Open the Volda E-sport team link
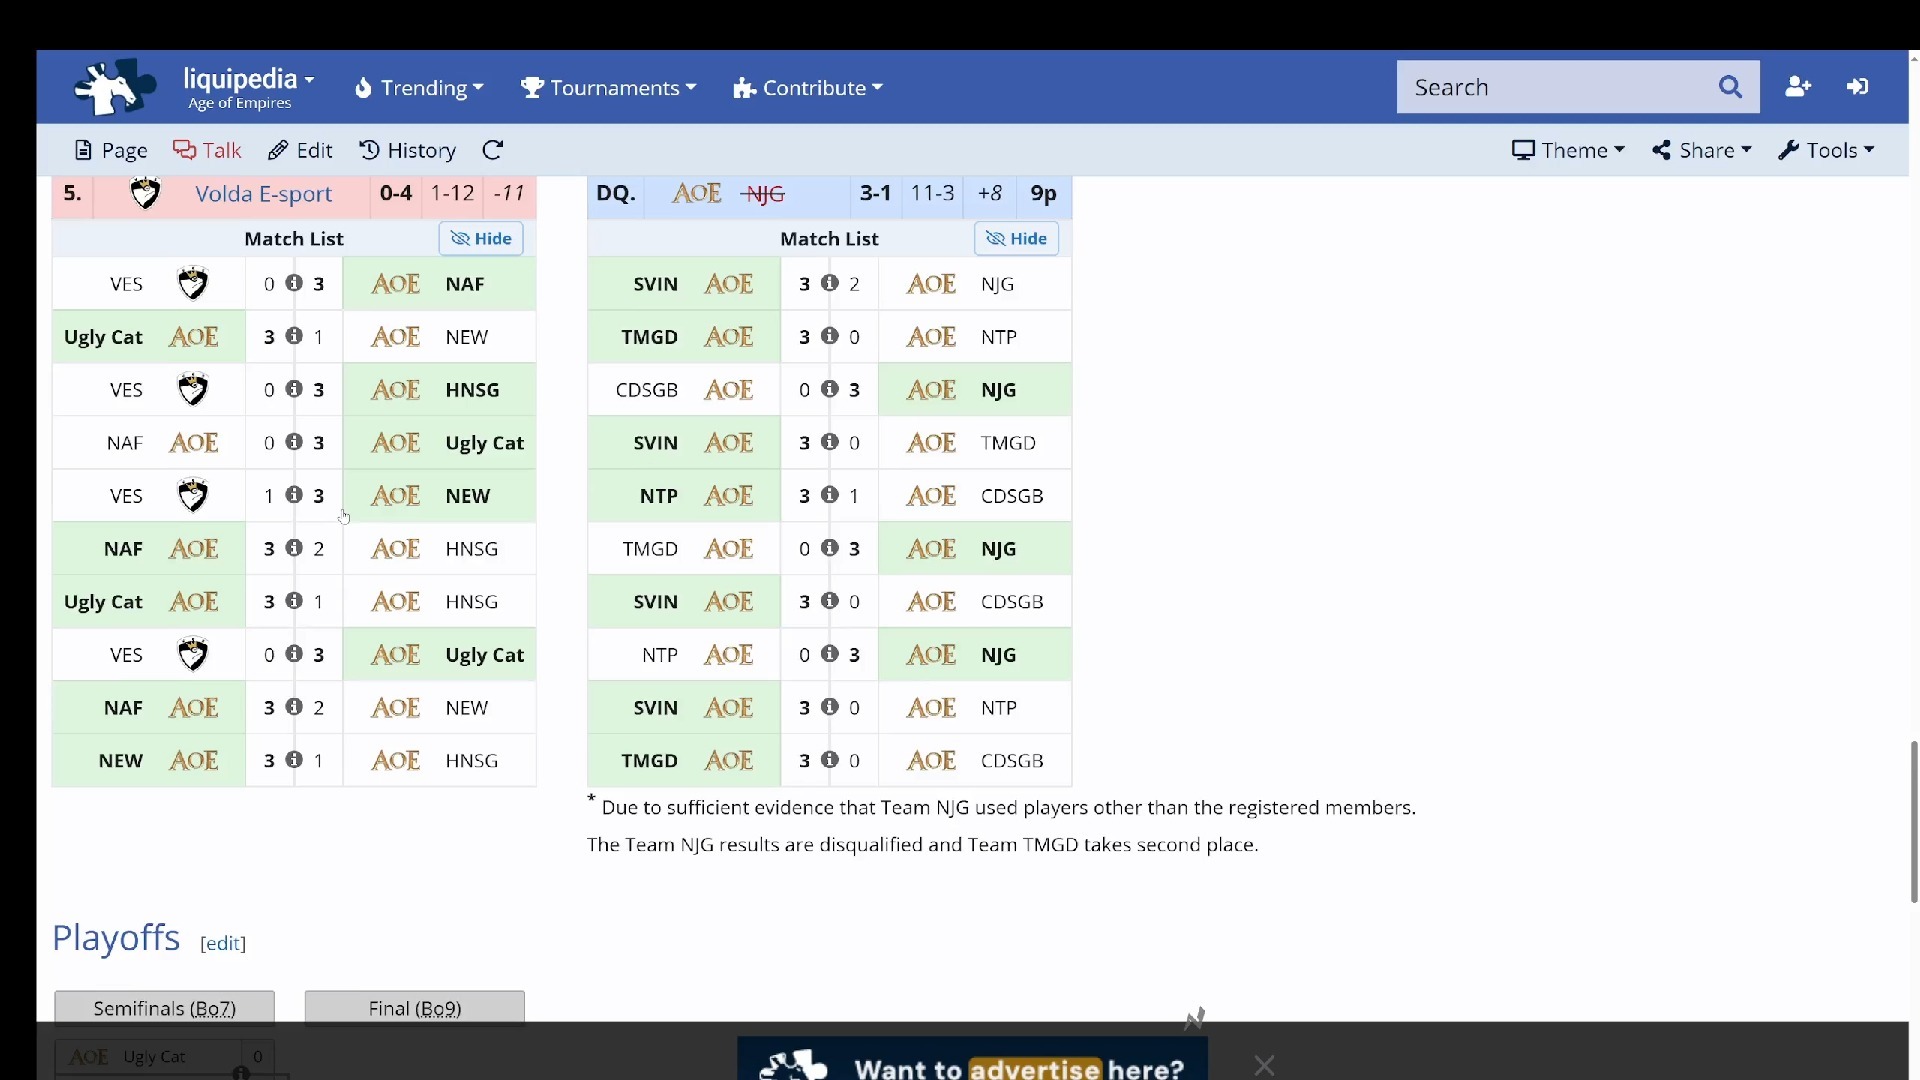 pyautogui.click(x=264, y=194)
